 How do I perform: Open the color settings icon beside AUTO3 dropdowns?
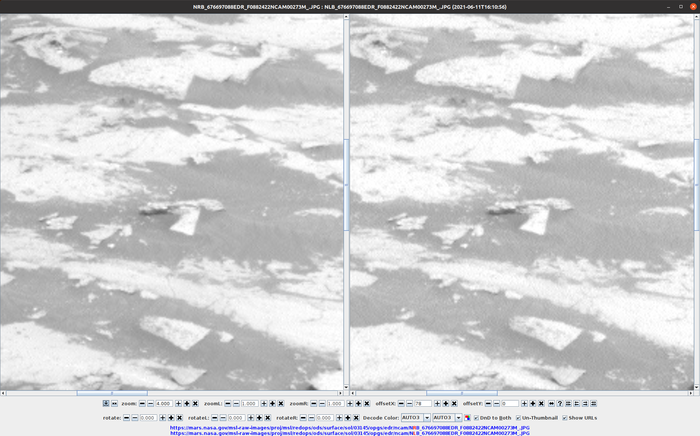pos(467,417)
